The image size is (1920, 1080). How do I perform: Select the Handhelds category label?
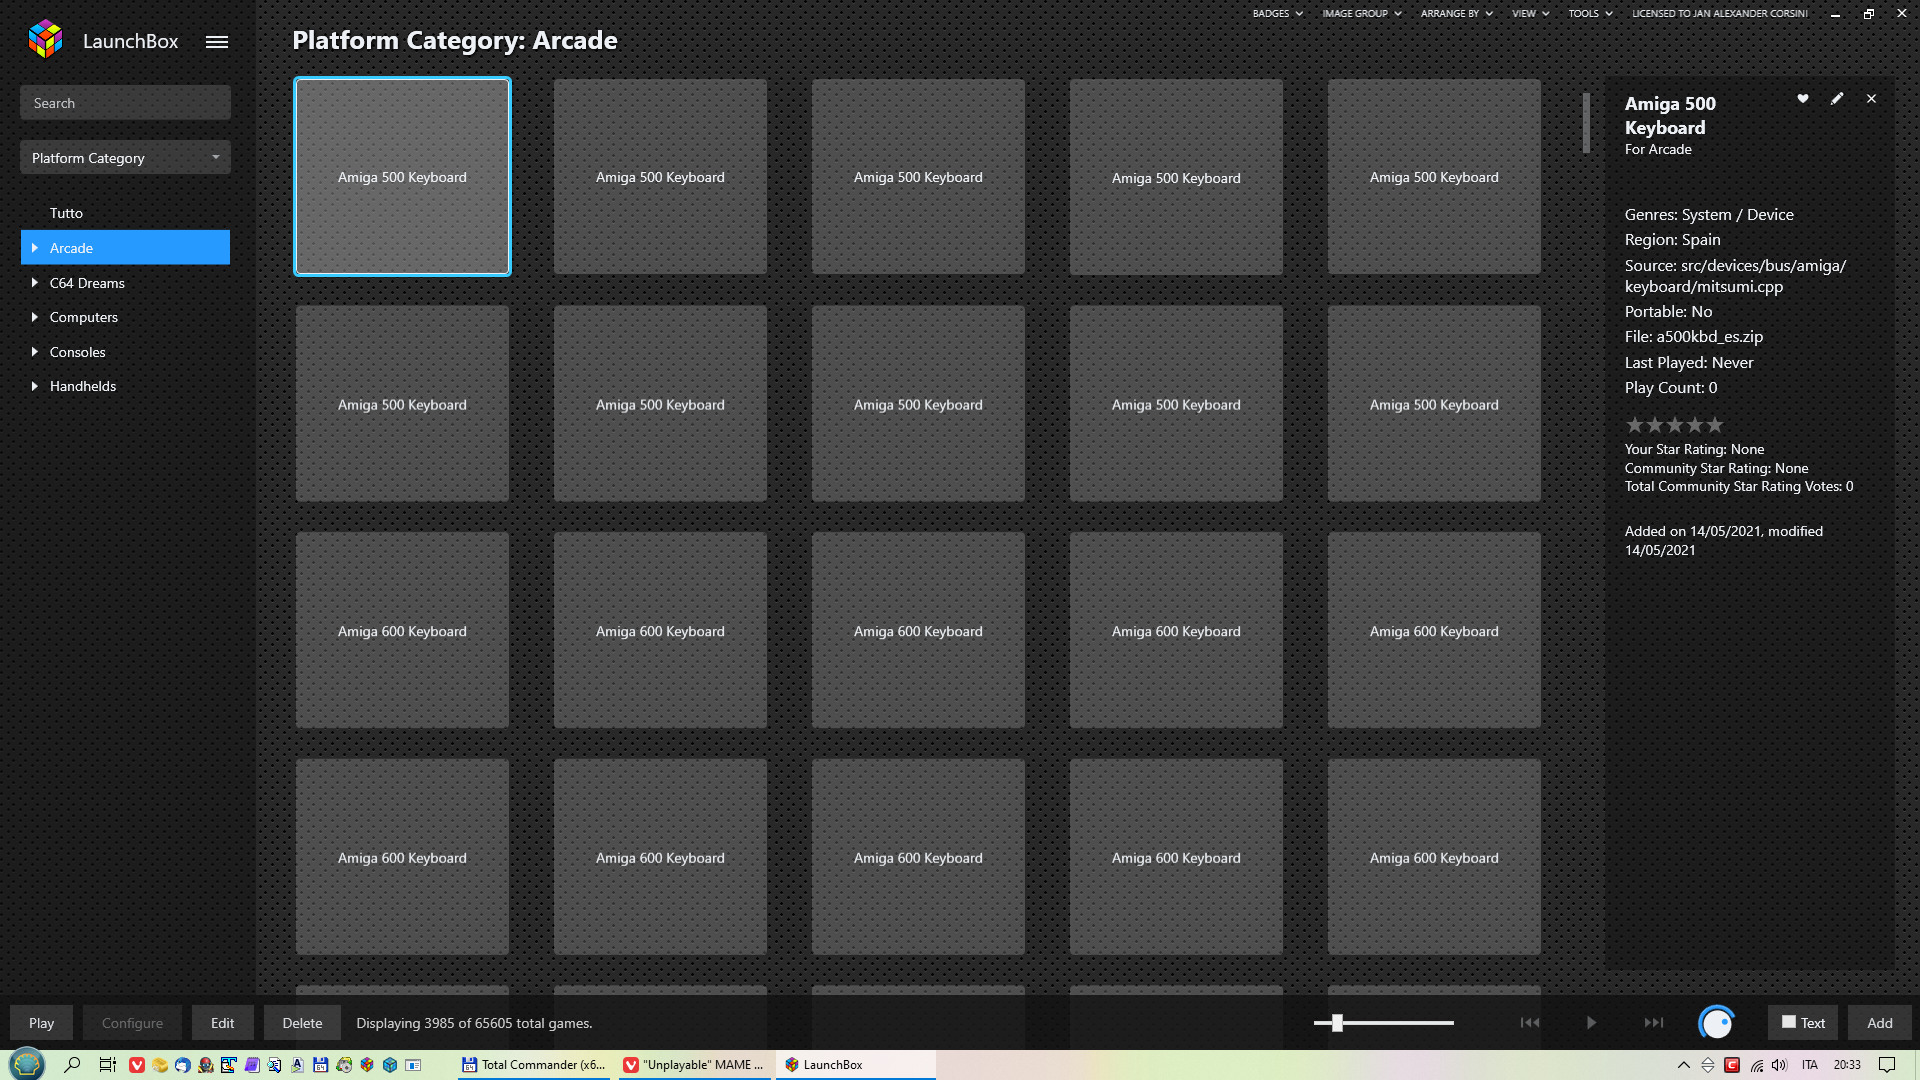click(x=83, y=386)
